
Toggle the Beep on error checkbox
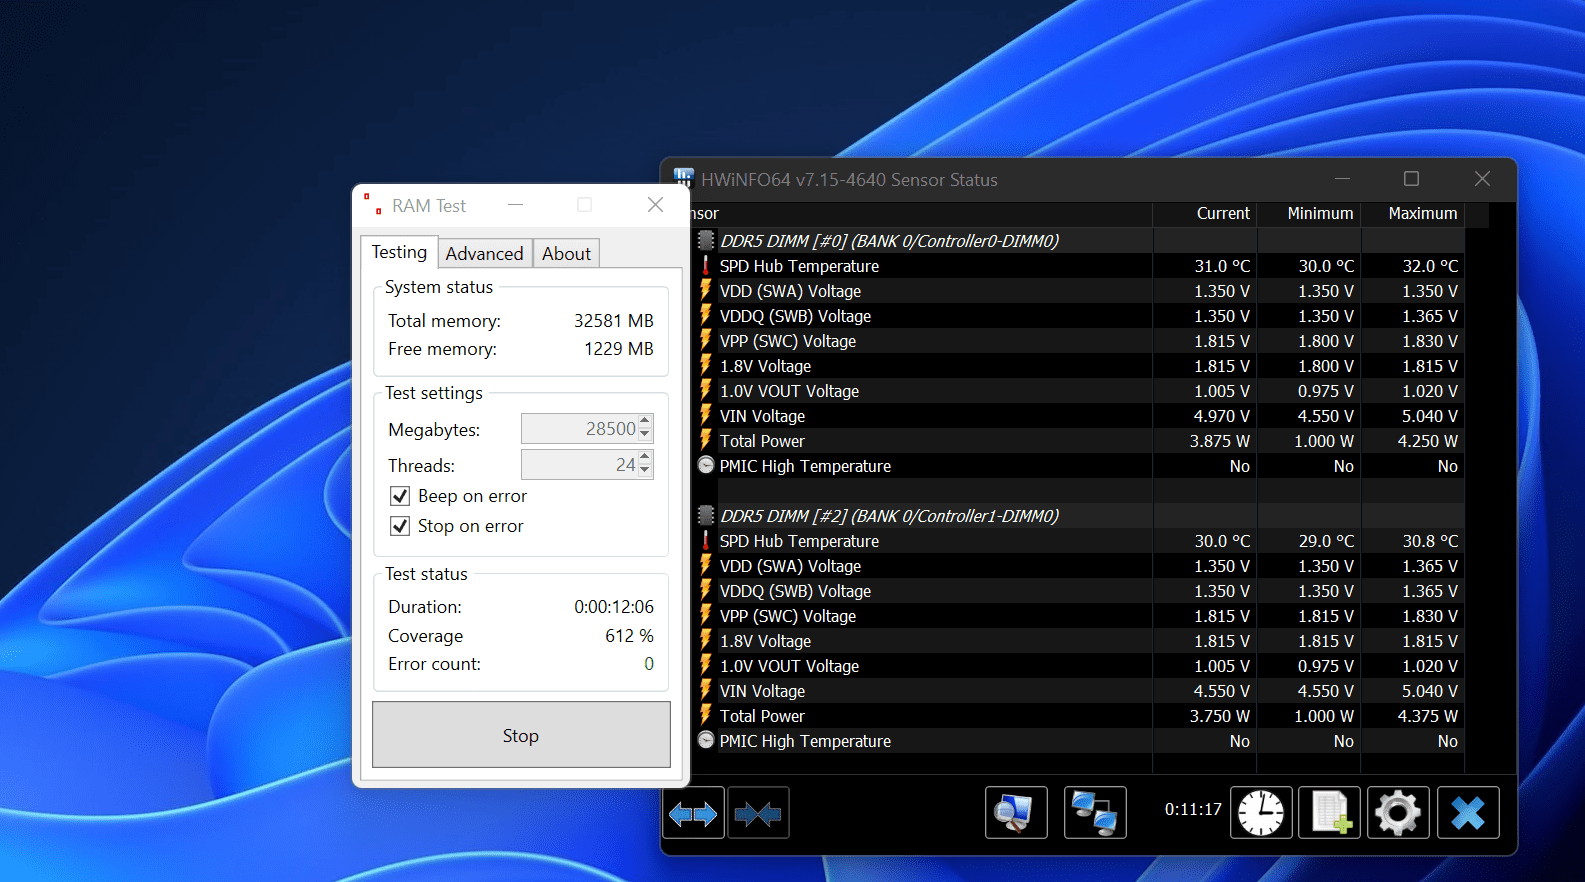coord(400,496)
